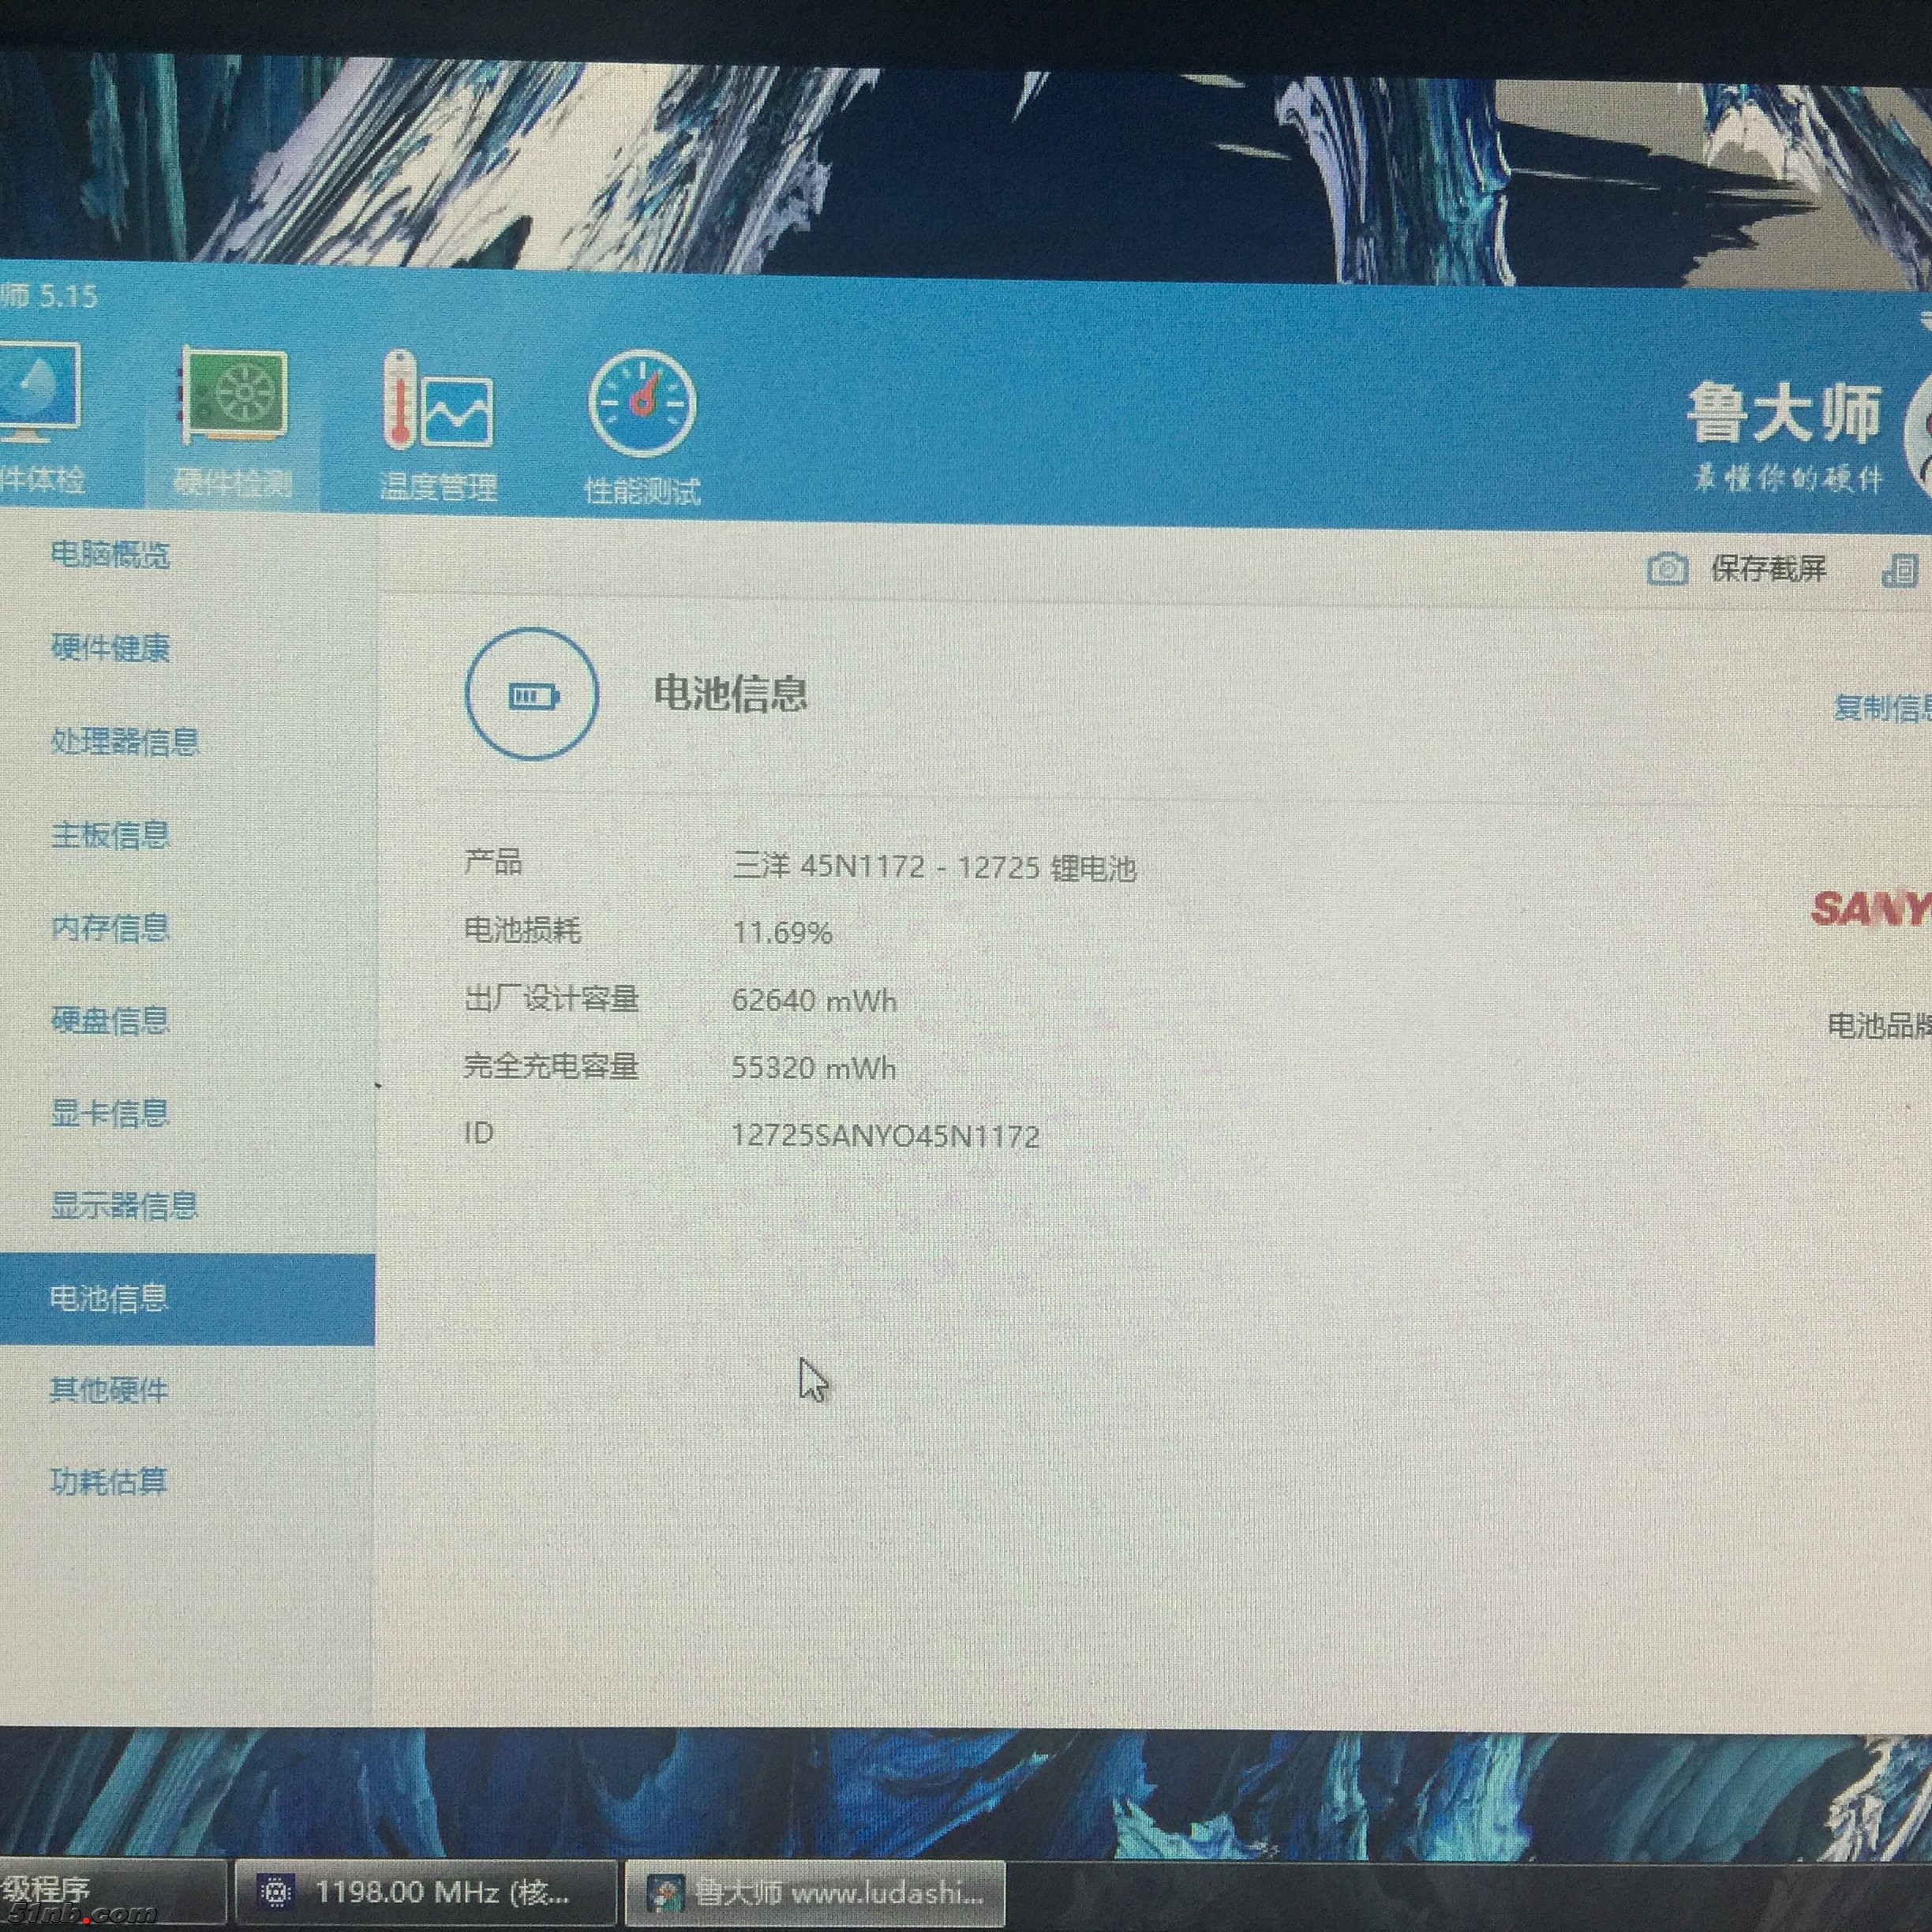1932x1932 pixels.
Task: Select 硬件健康 sidebar item
Action: [110, 648]
